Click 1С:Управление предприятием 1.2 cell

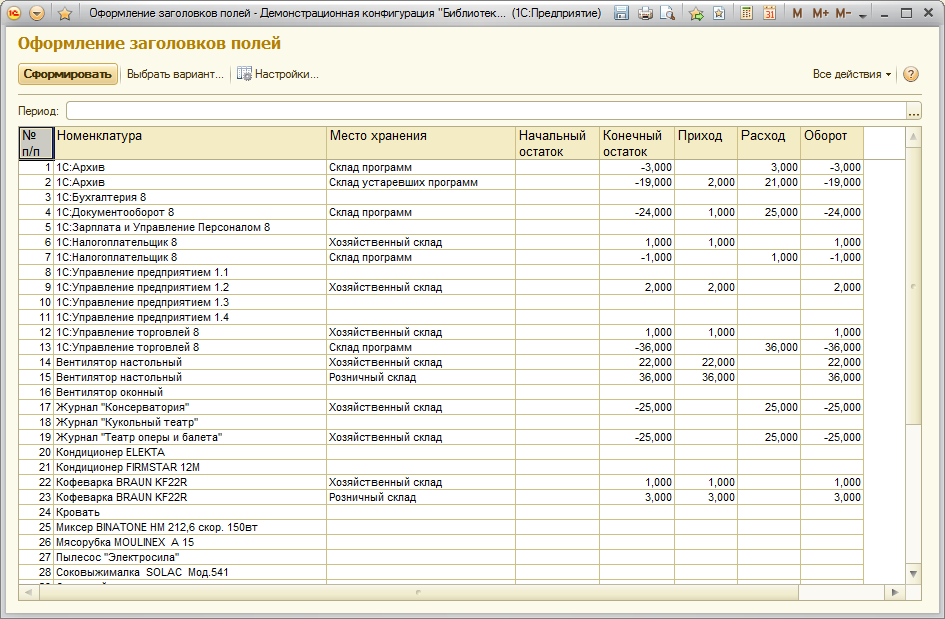(x=190, y=288)
